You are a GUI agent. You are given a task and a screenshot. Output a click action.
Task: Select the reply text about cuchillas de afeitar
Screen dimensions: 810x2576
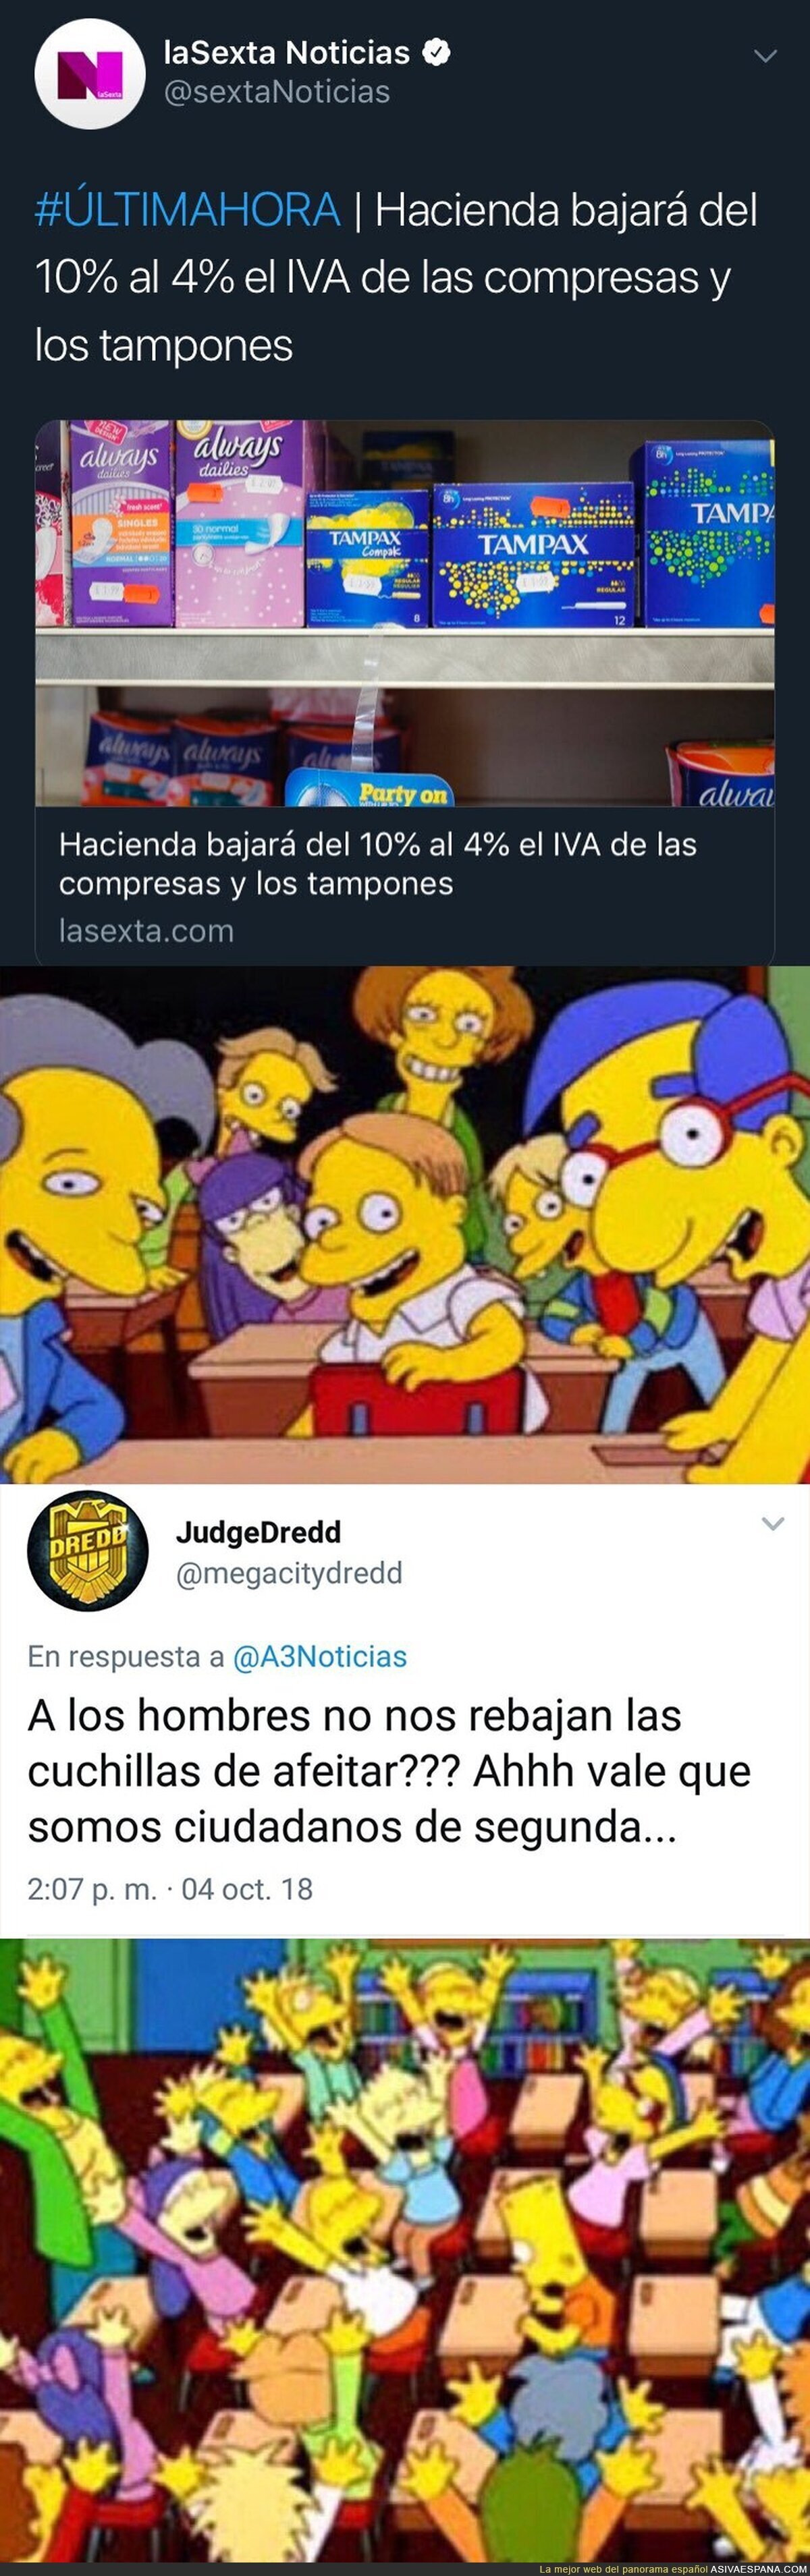pos(389,1771)
